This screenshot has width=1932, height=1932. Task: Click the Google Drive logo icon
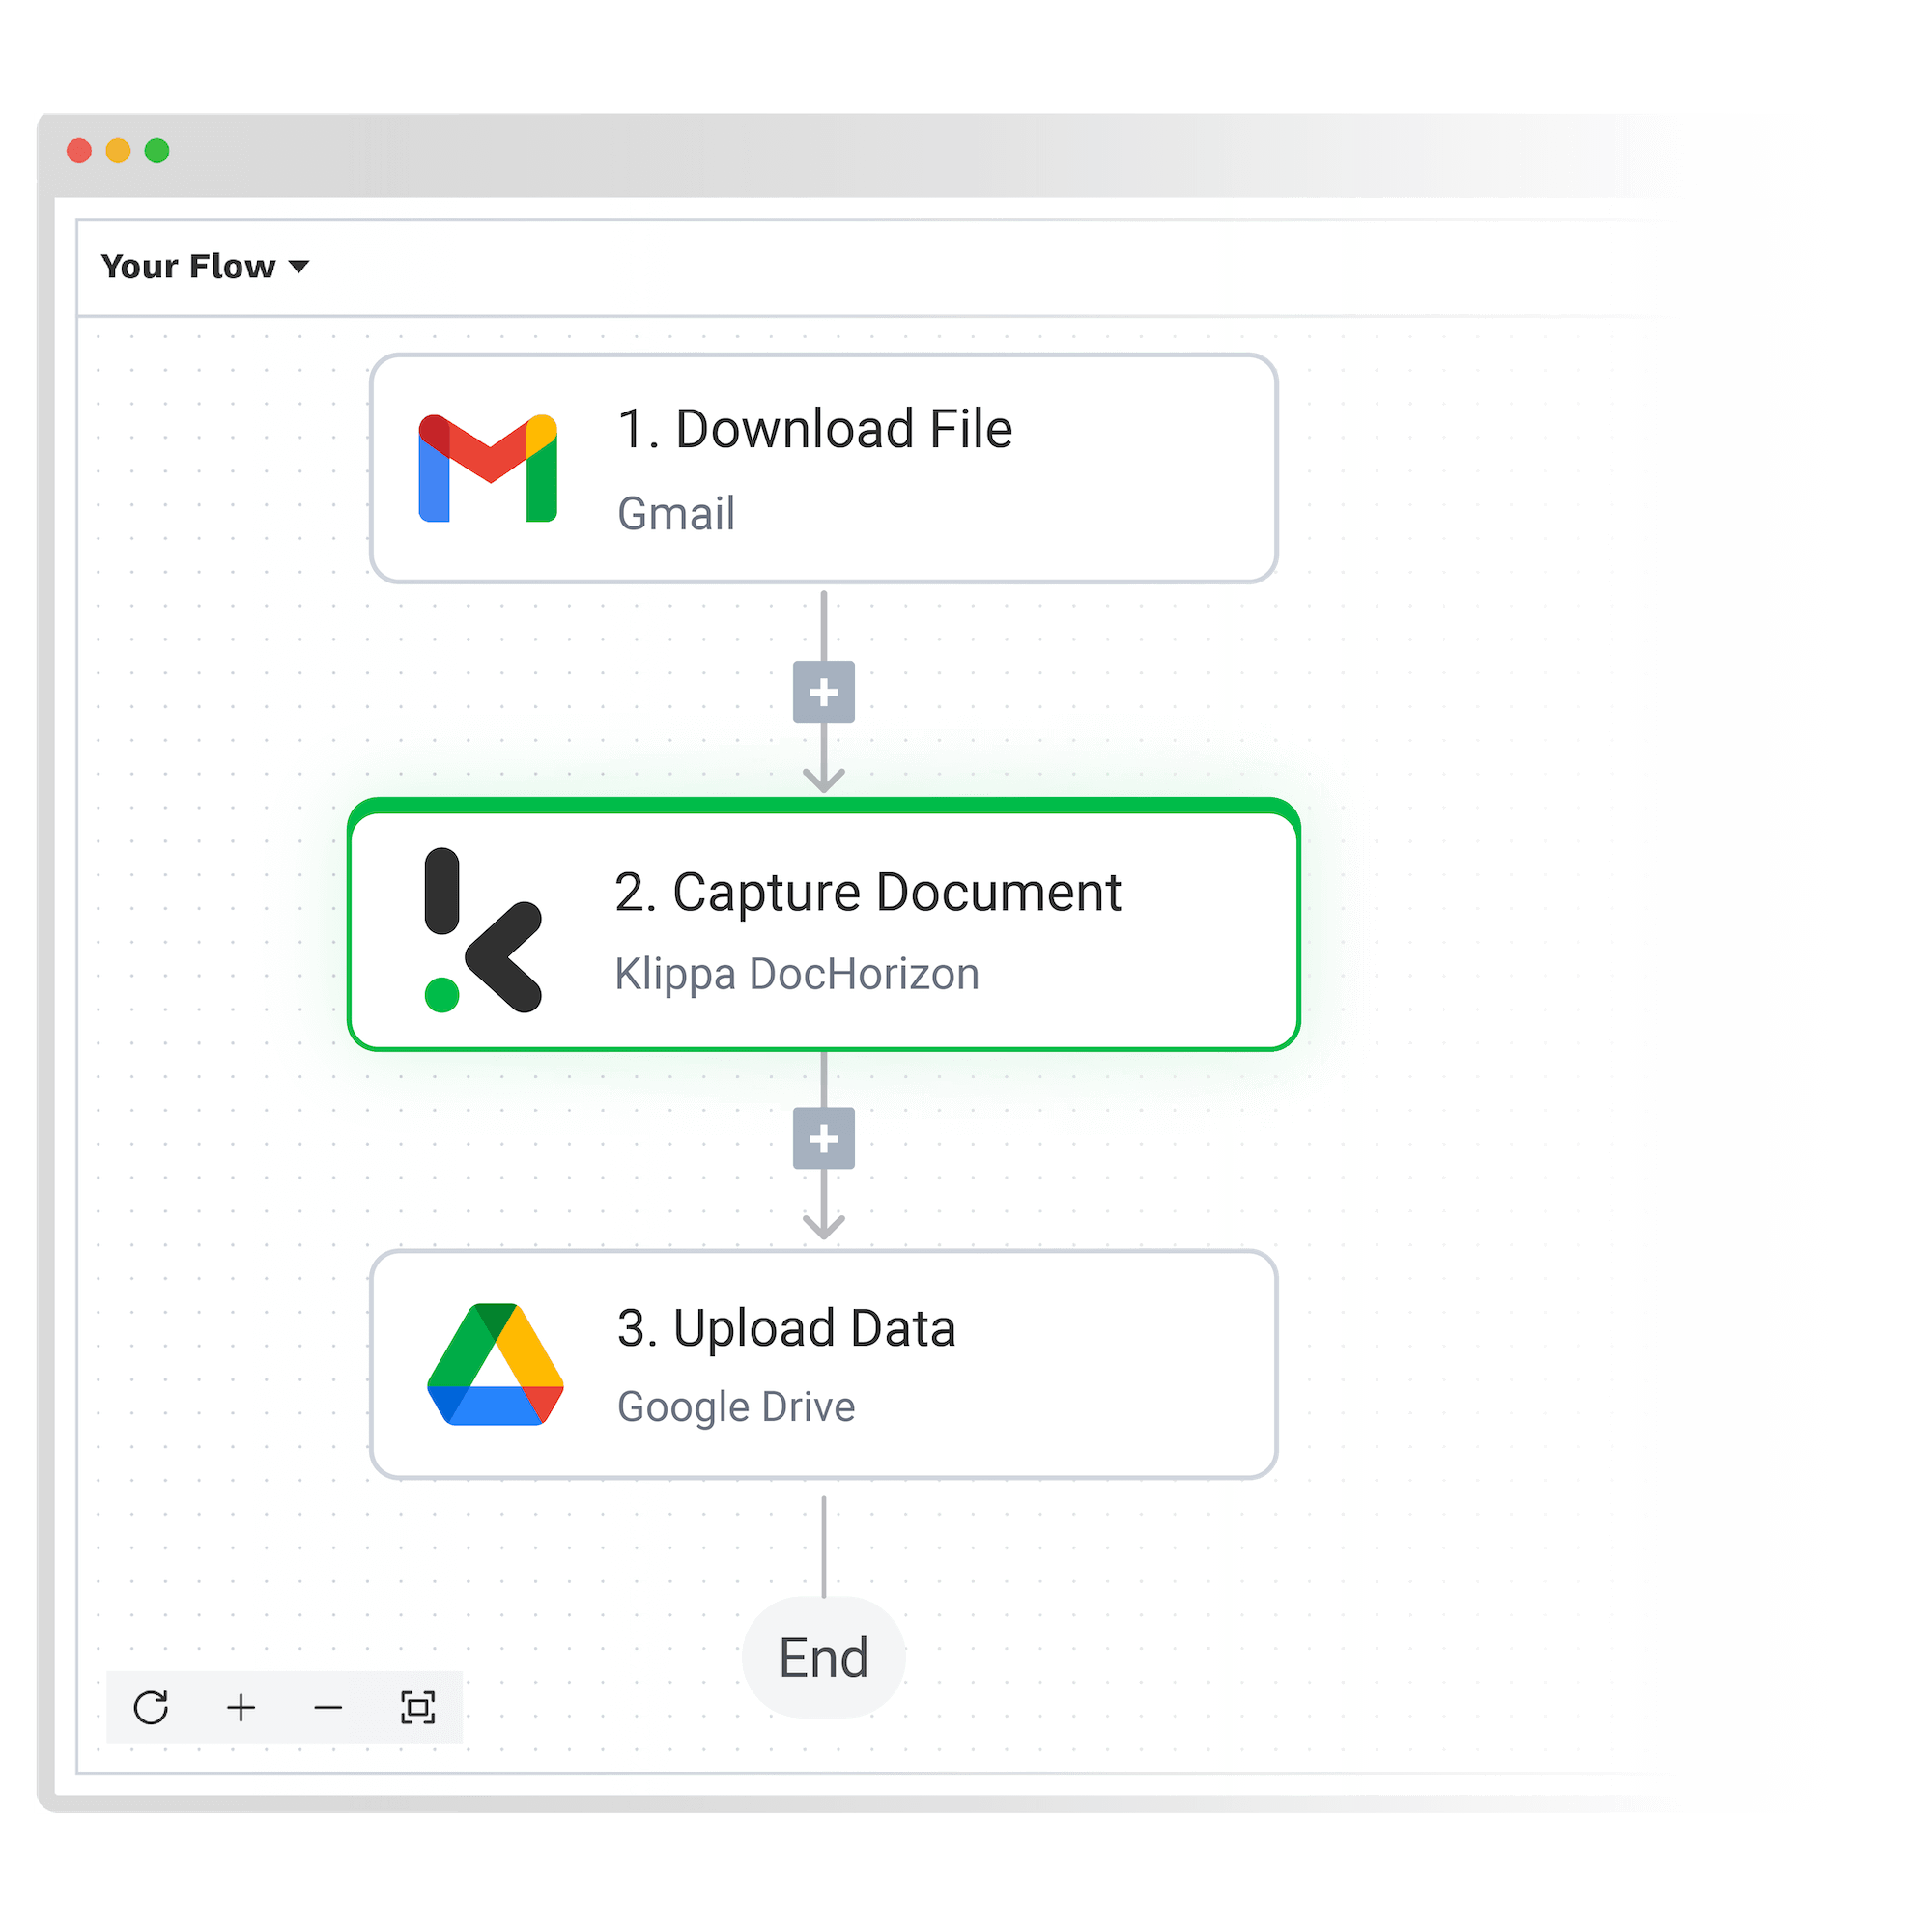[x=495, y=1364]
